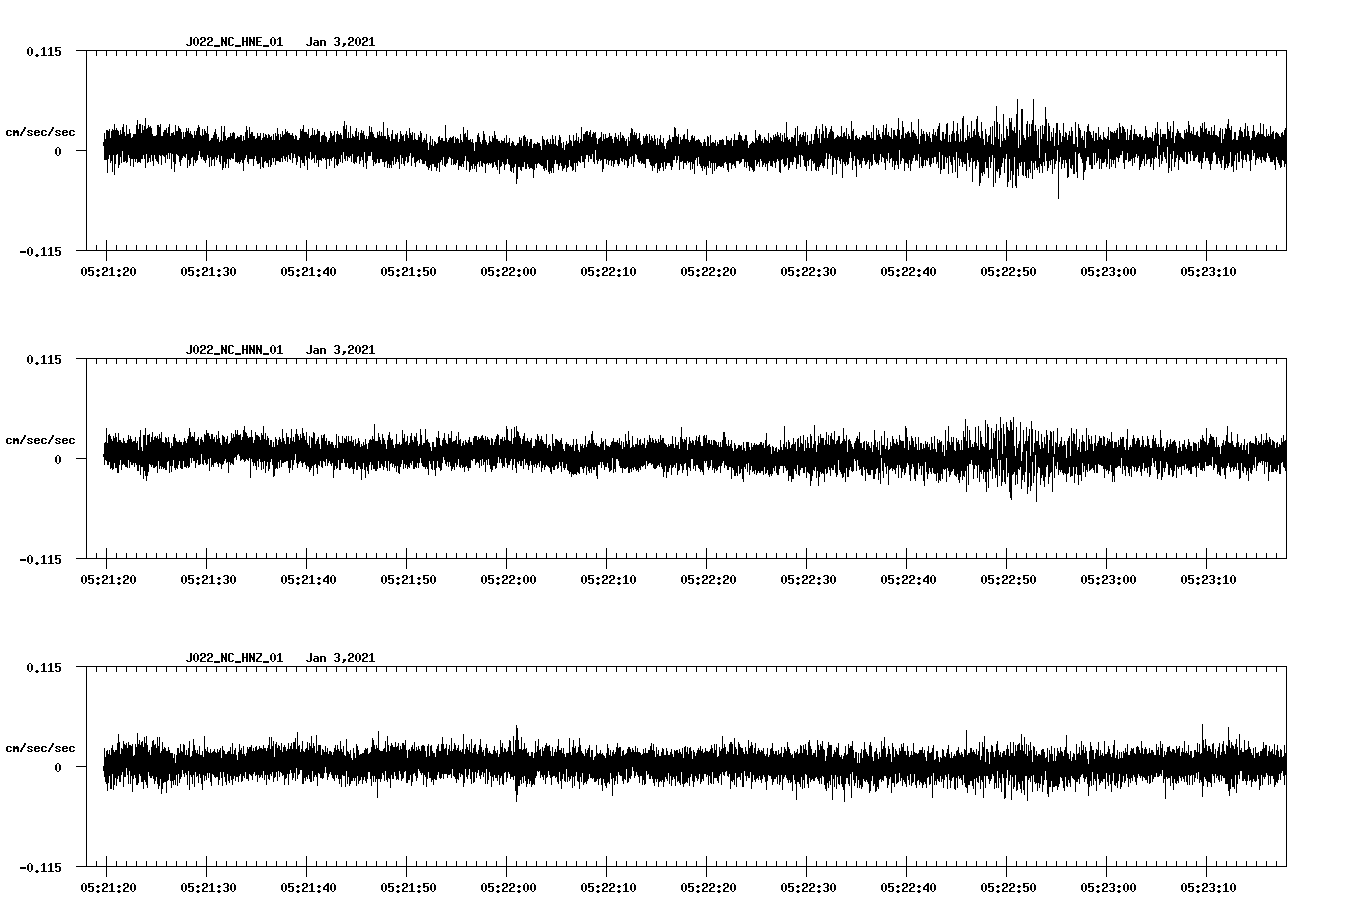Click the waveform spike near 05:22:00 on HNZ
The image size is (1358, 924).
click(x=517, y=765)
